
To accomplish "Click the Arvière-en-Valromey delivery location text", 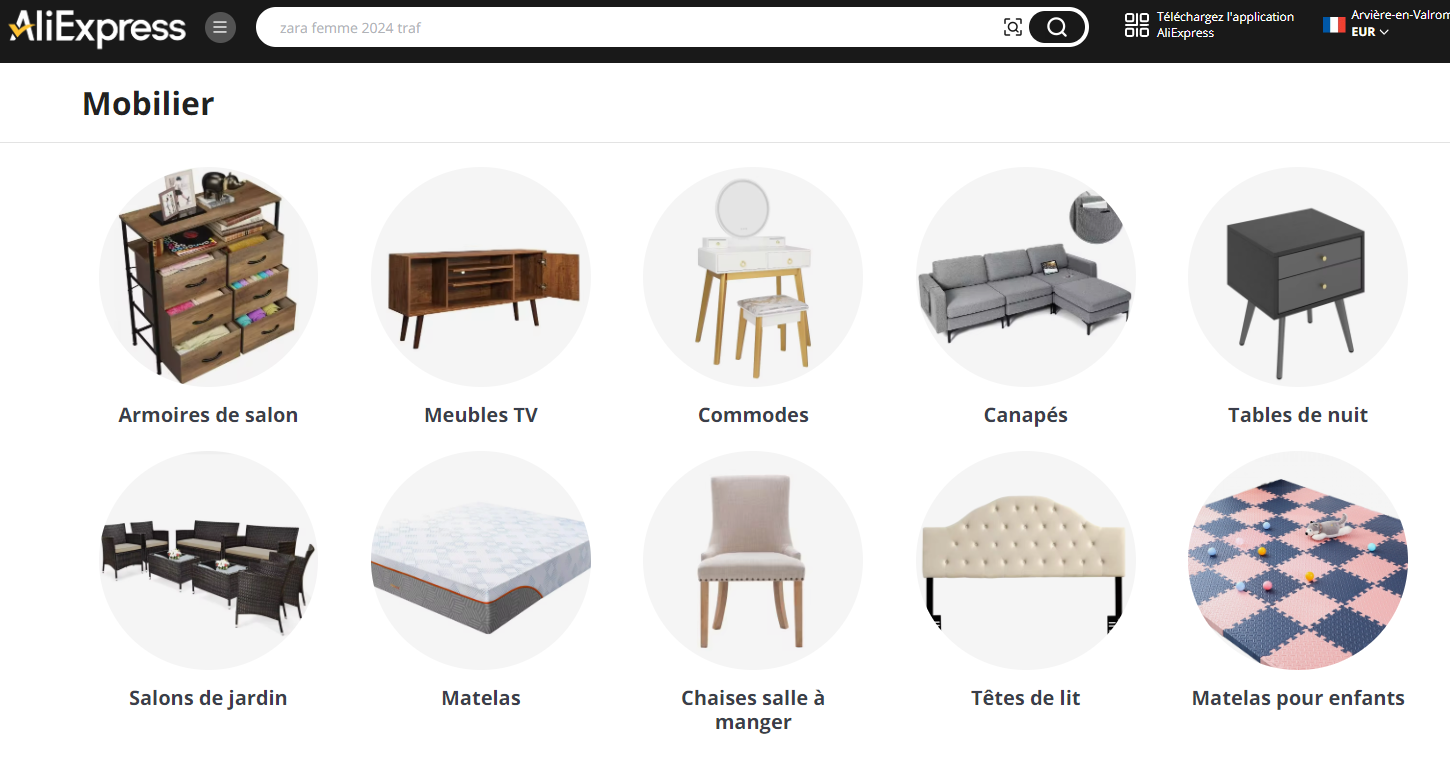I will click(x=1400, y=15).
